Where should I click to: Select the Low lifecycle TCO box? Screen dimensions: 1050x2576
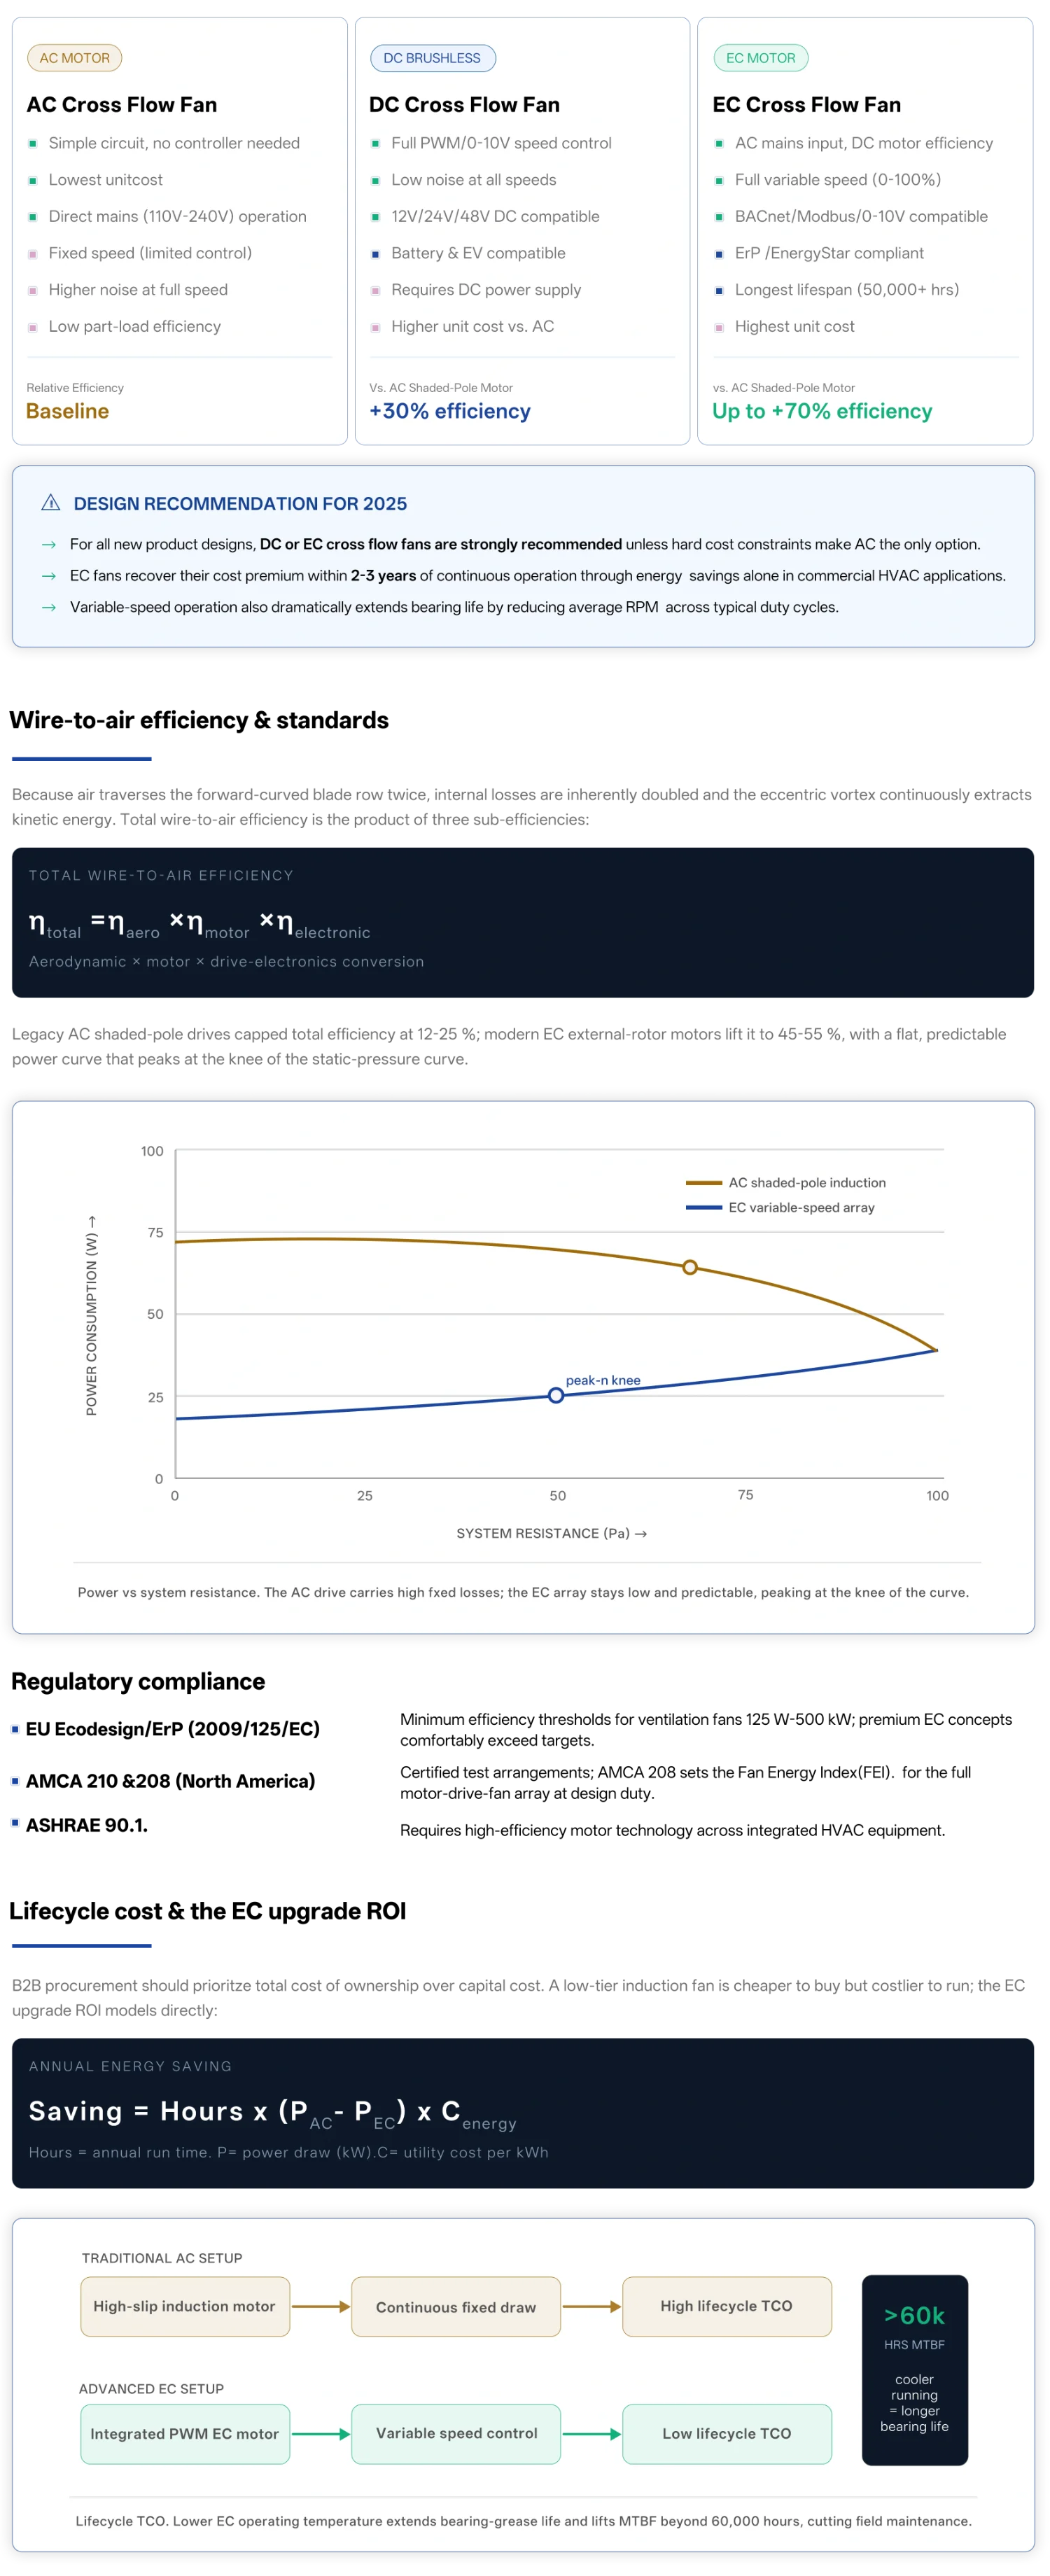pyautogui.click(x=727, y=2434)
